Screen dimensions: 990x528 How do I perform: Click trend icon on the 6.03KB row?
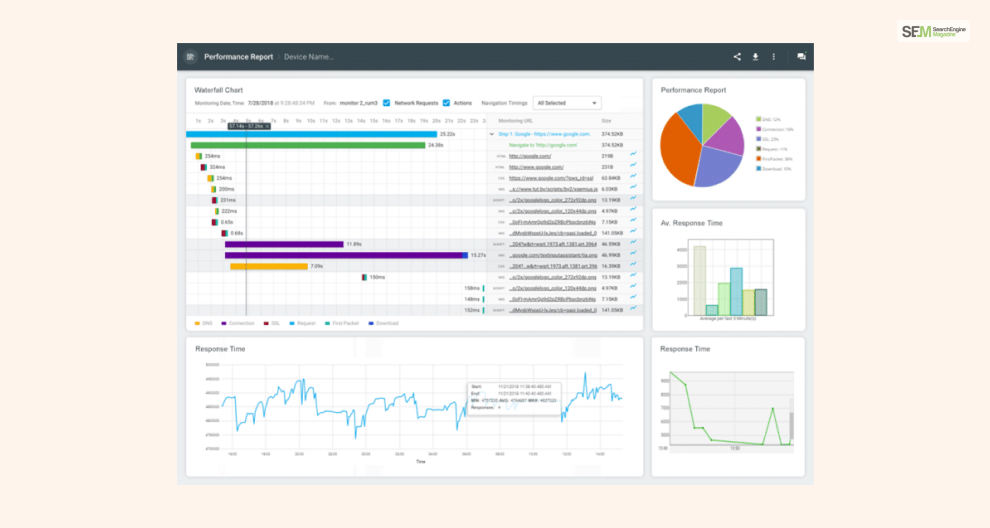tap(633, 187)
